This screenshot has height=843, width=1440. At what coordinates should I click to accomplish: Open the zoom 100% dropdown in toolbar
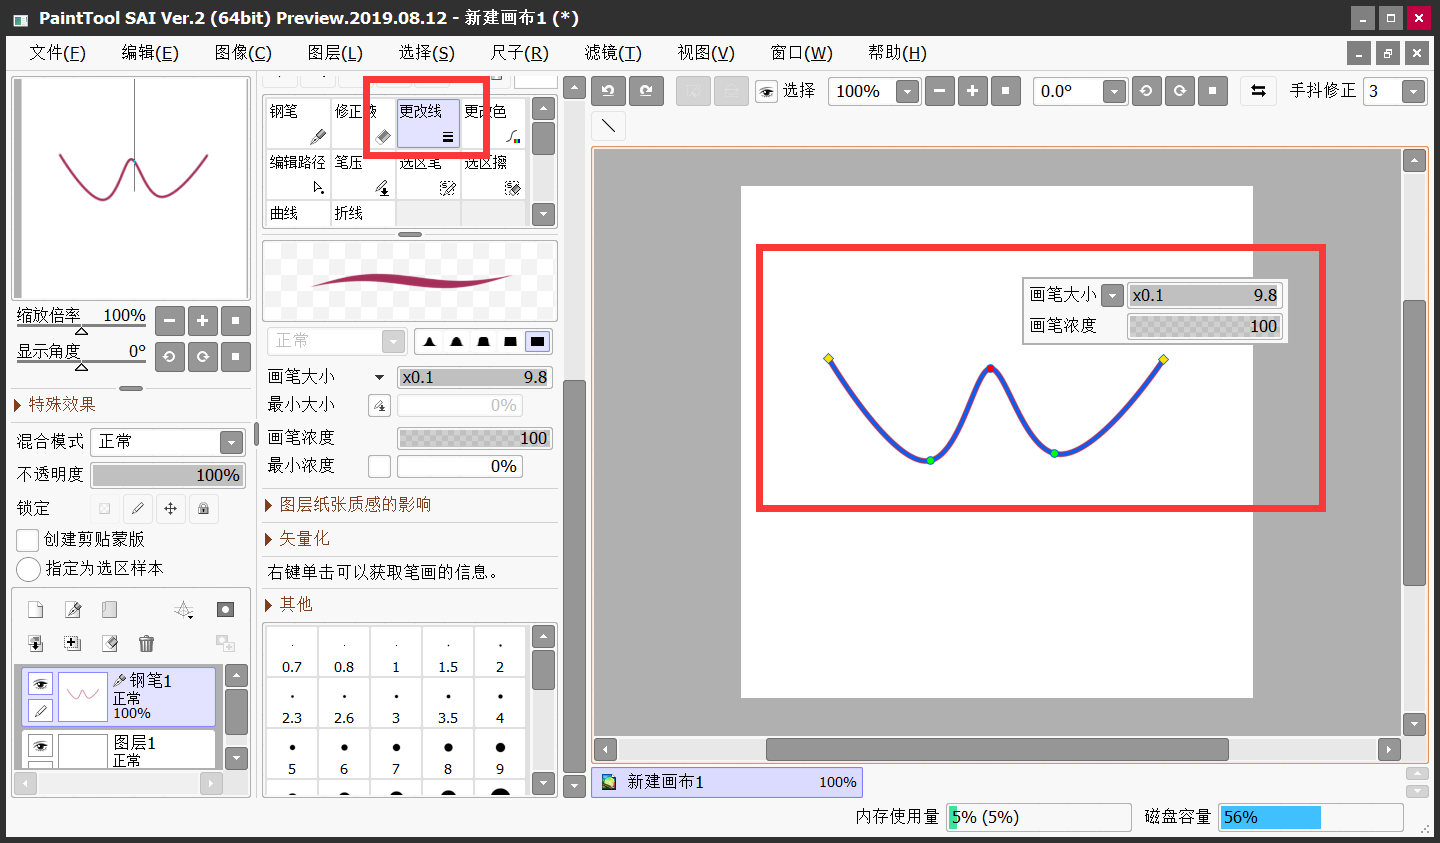tap(907, 92)
